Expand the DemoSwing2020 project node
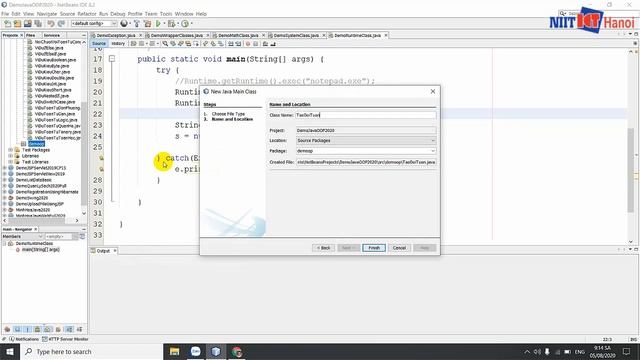The height and width of the screenshot is (360, 640). [5, 198]
